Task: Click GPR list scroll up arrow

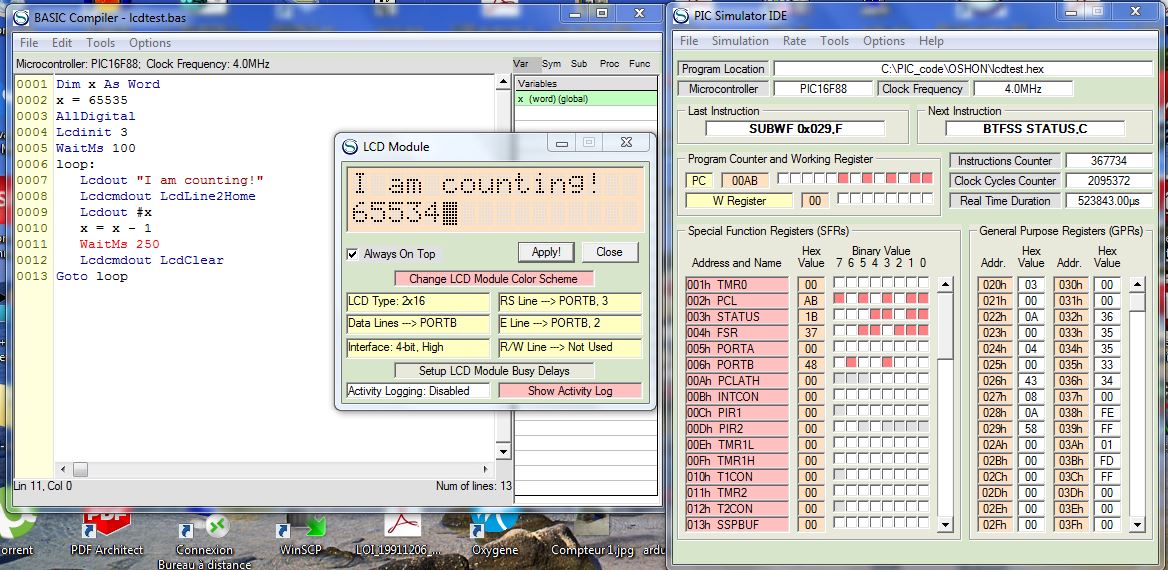Action: click(1137, 285)
